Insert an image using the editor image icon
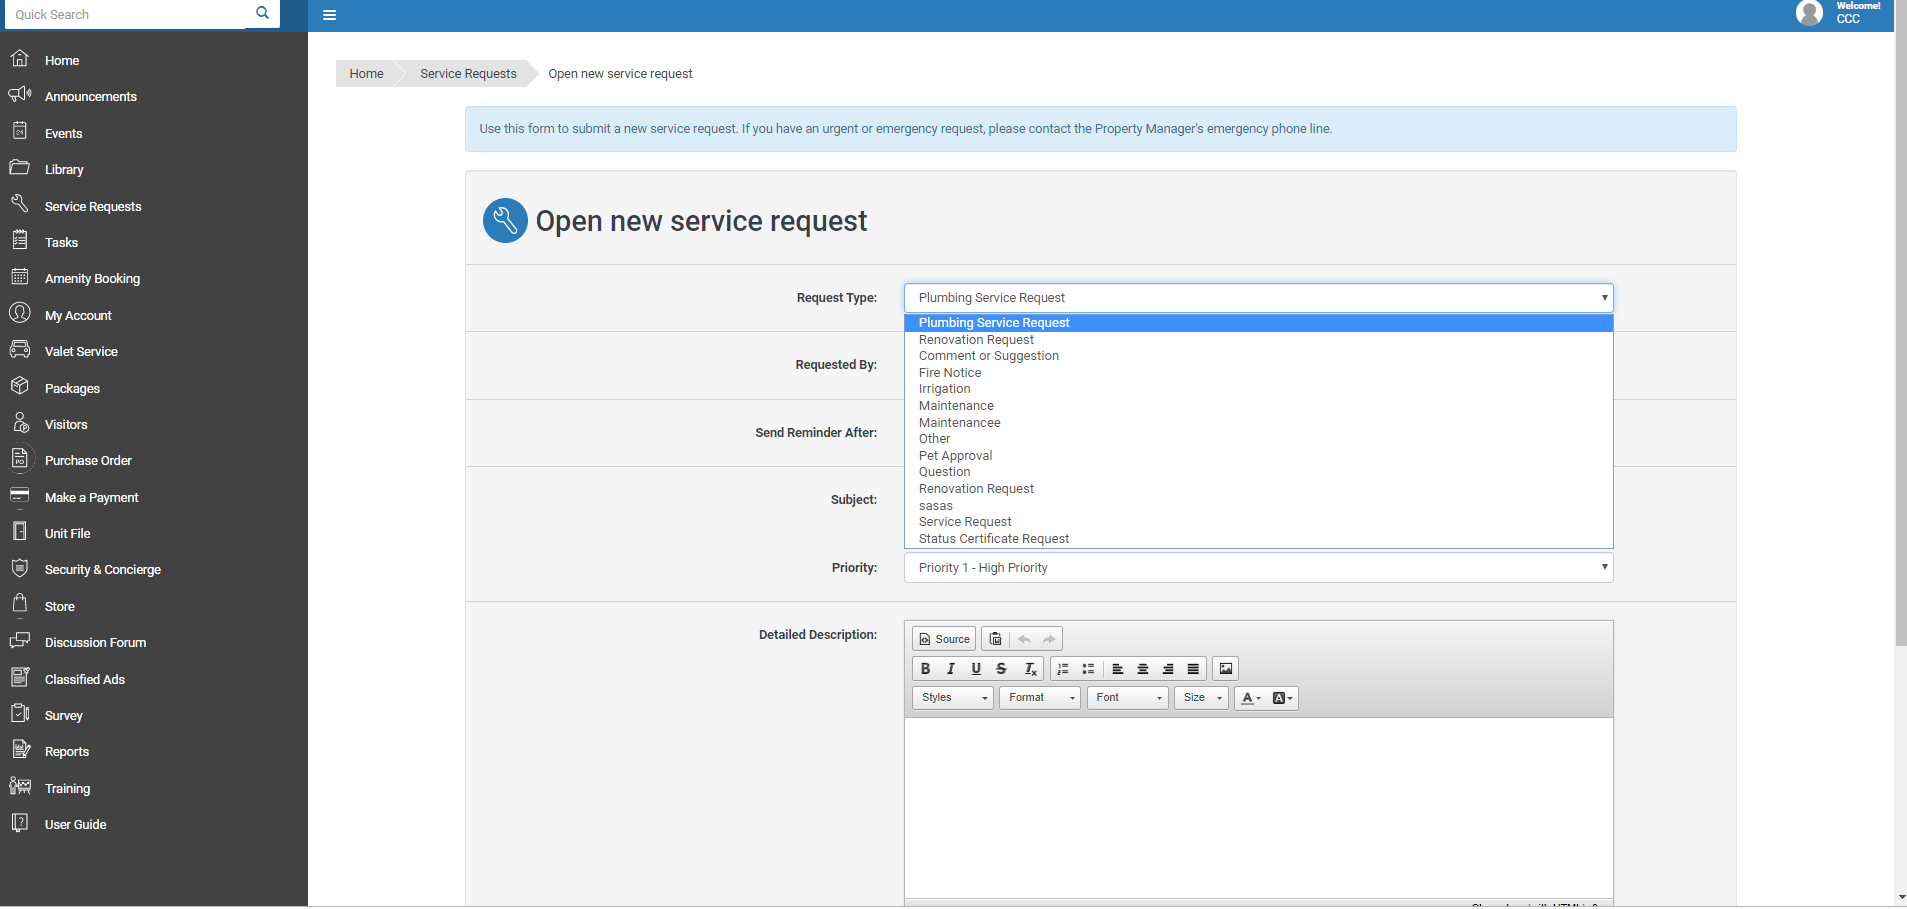This screenshot has width=1907, height=909. pyautogui.click(x=1224, y=668)
